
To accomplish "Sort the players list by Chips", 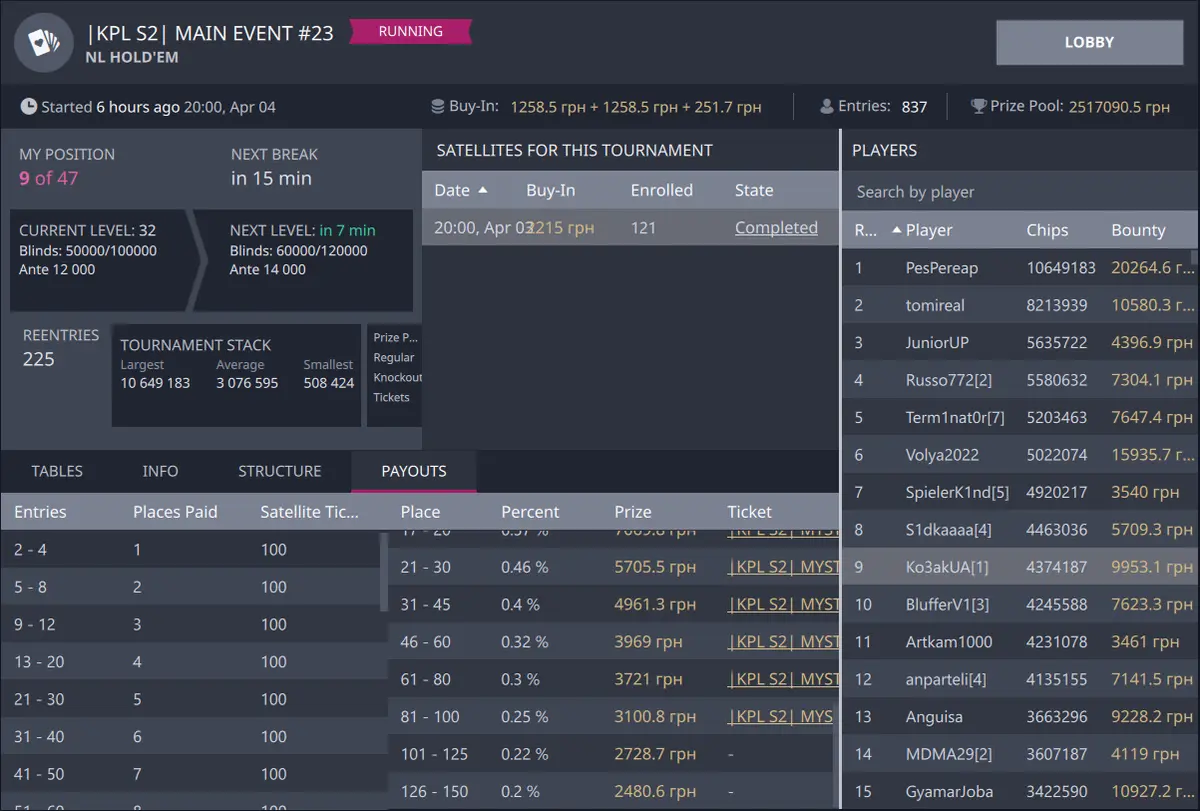I will tap(1046, 230).
